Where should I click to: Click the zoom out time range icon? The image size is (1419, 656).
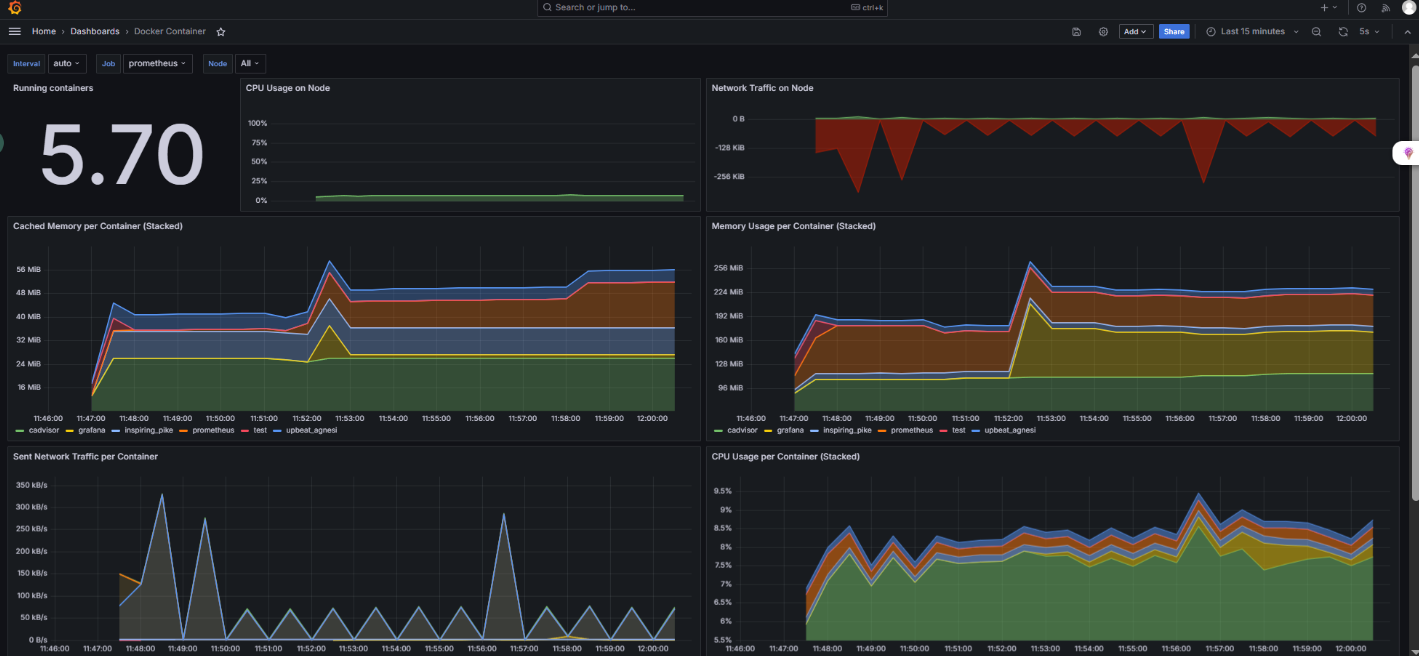click(x=1316, y=32)
